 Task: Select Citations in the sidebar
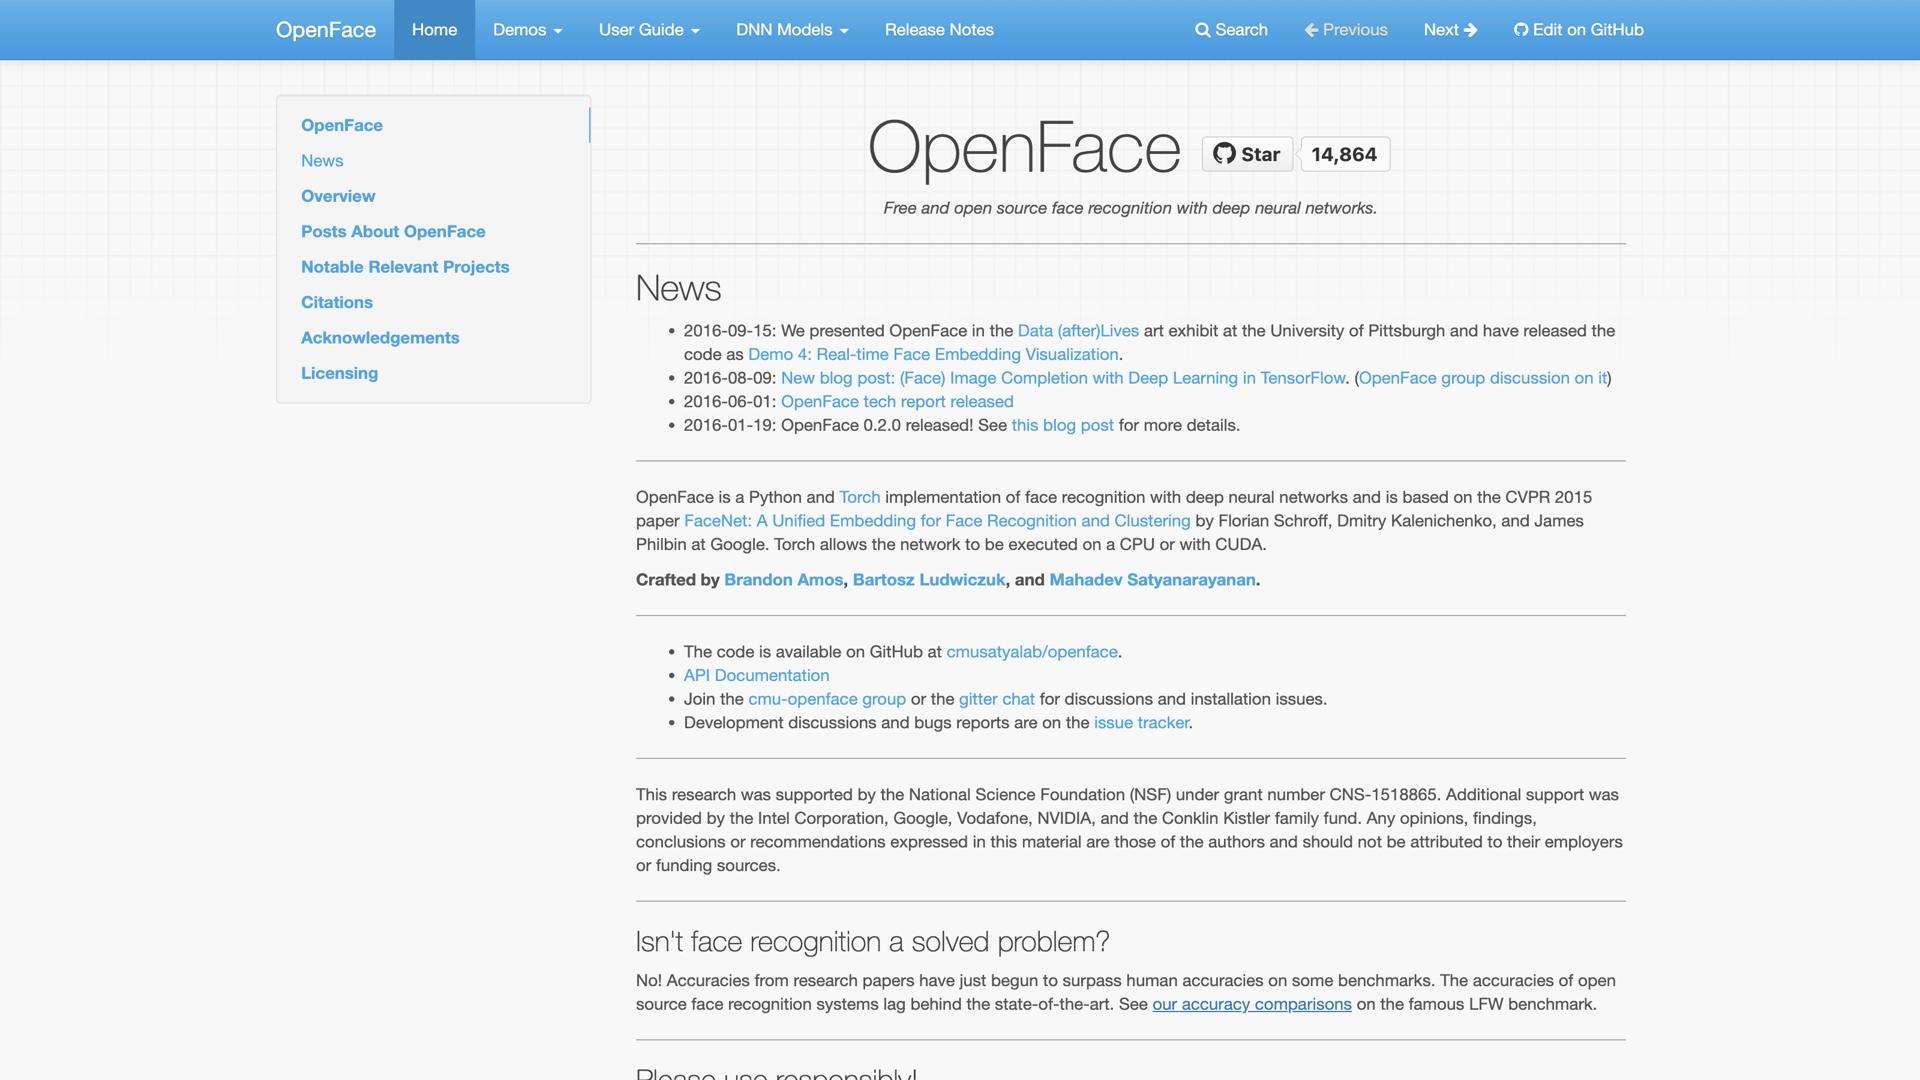(336, 302)
